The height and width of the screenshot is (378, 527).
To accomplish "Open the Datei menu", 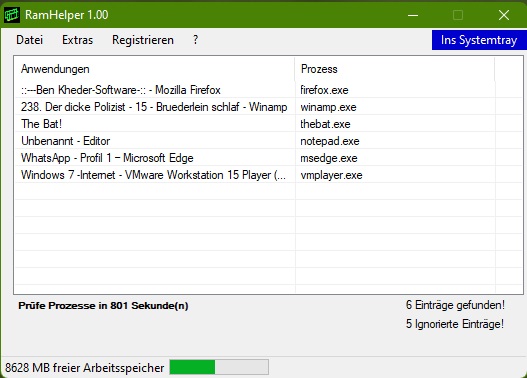I will point(30,40).
